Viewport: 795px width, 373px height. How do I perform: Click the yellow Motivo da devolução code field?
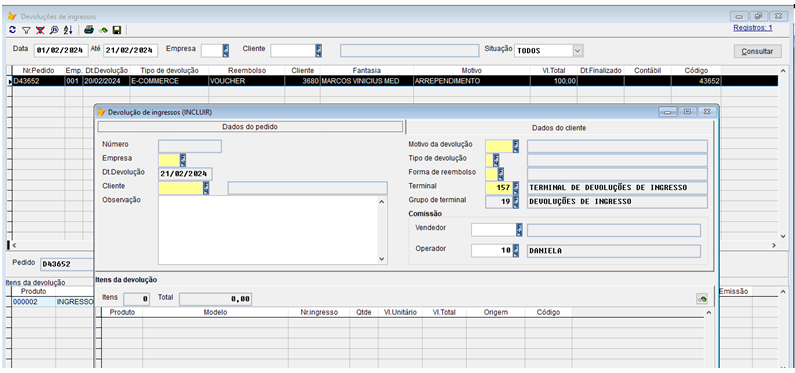pos(499,146)
